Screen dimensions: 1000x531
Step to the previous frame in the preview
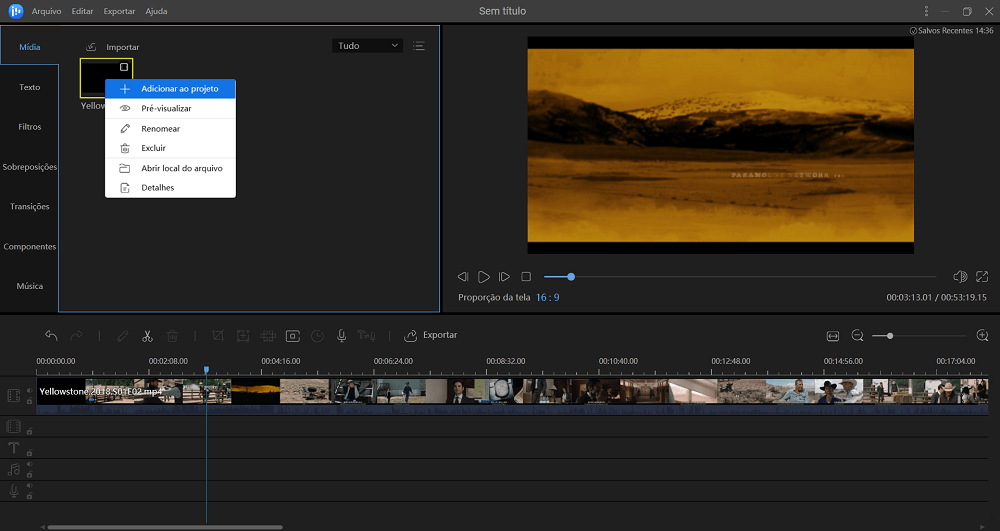[x=463, y=277]
